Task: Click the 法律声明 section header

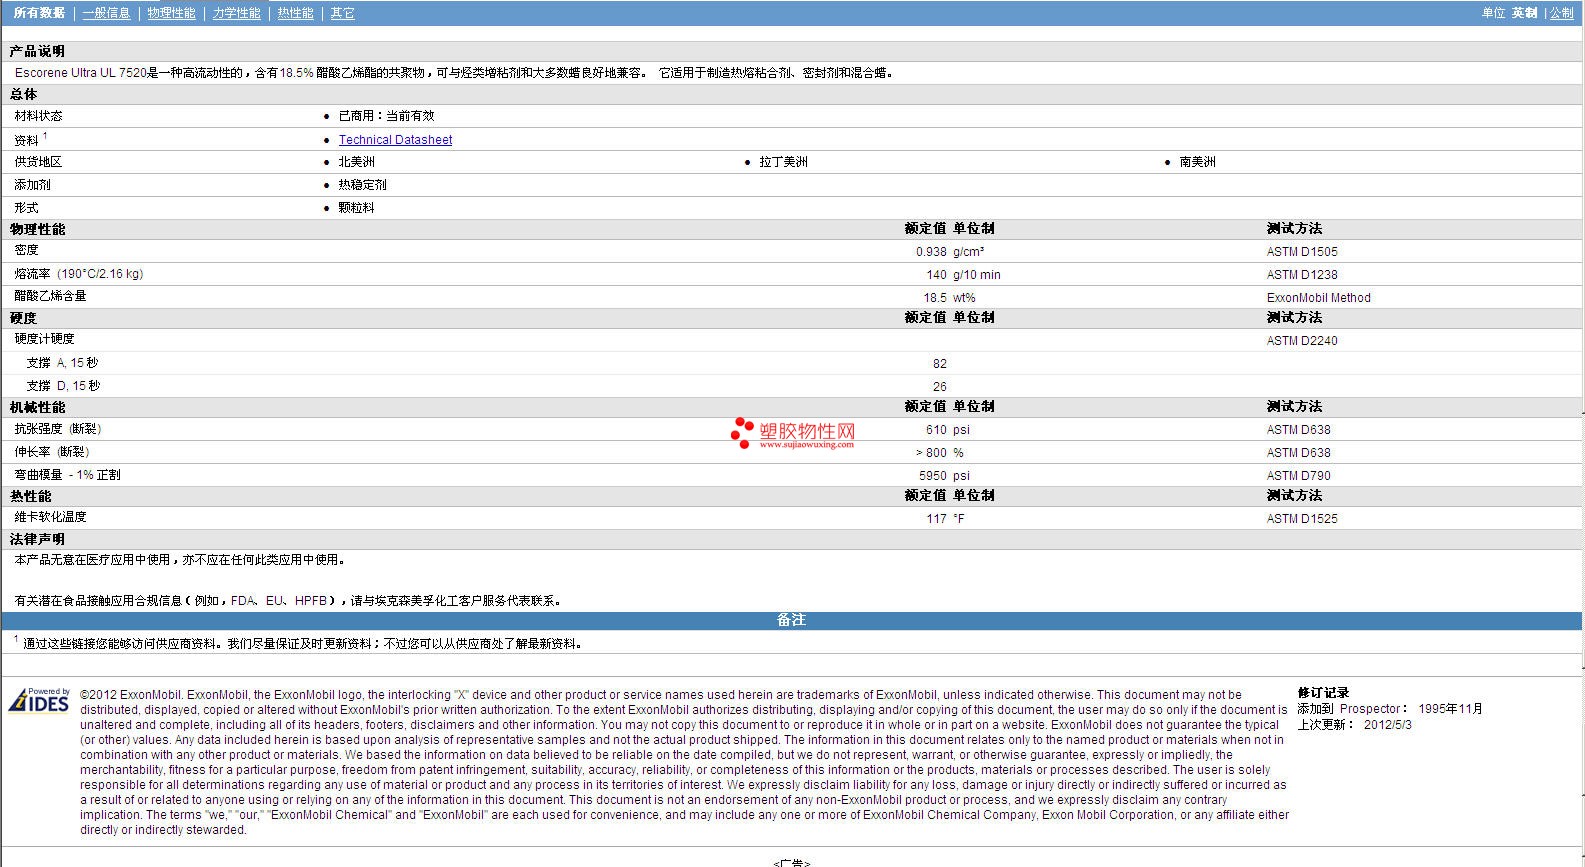Action: click(x=37, y=539)
